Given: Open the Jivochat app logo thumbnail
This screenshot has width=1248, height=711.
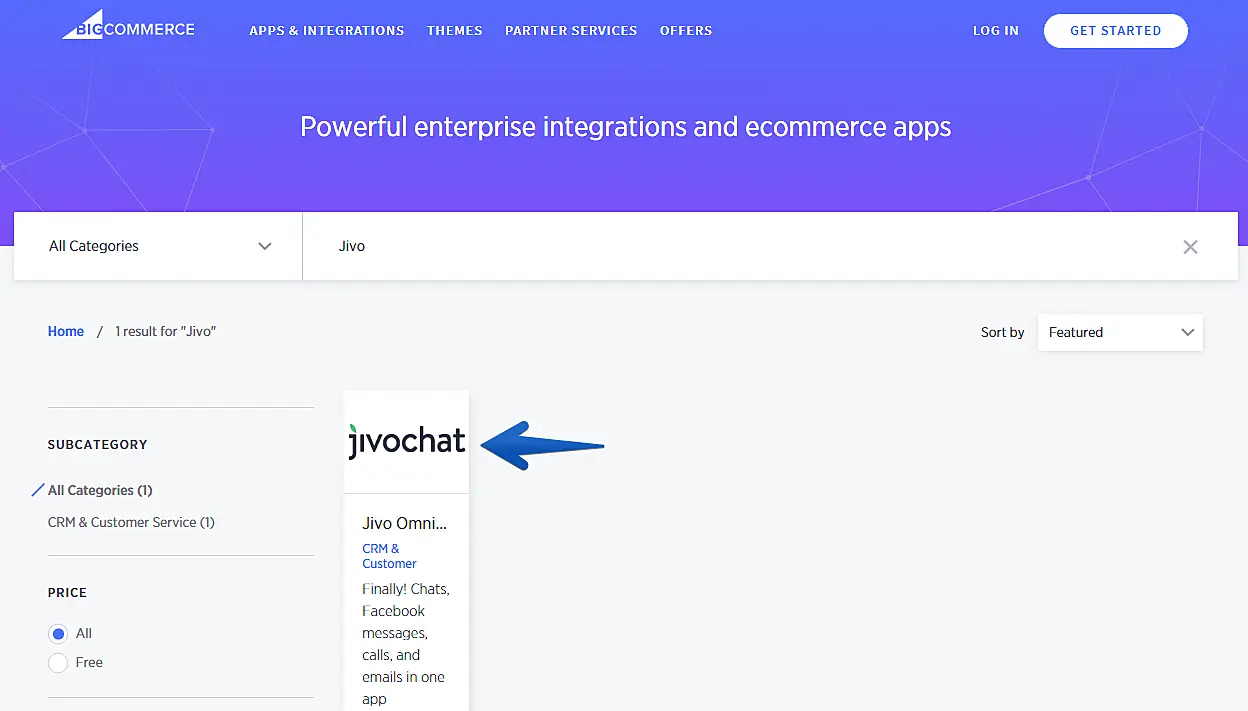Looking at the screenshot, I should 406,441.
